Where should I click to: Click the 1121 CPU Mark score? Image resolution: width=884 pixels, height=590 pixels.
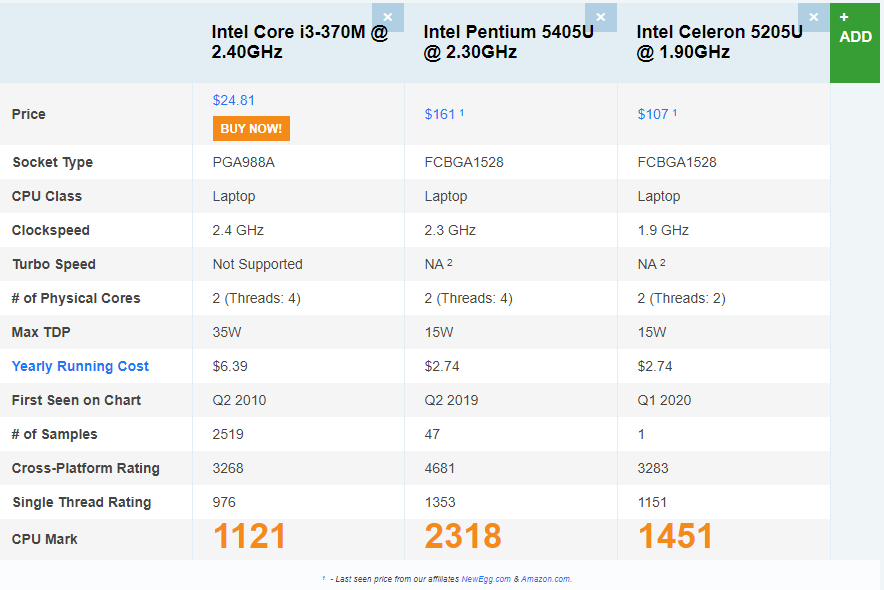pos(250,536)
